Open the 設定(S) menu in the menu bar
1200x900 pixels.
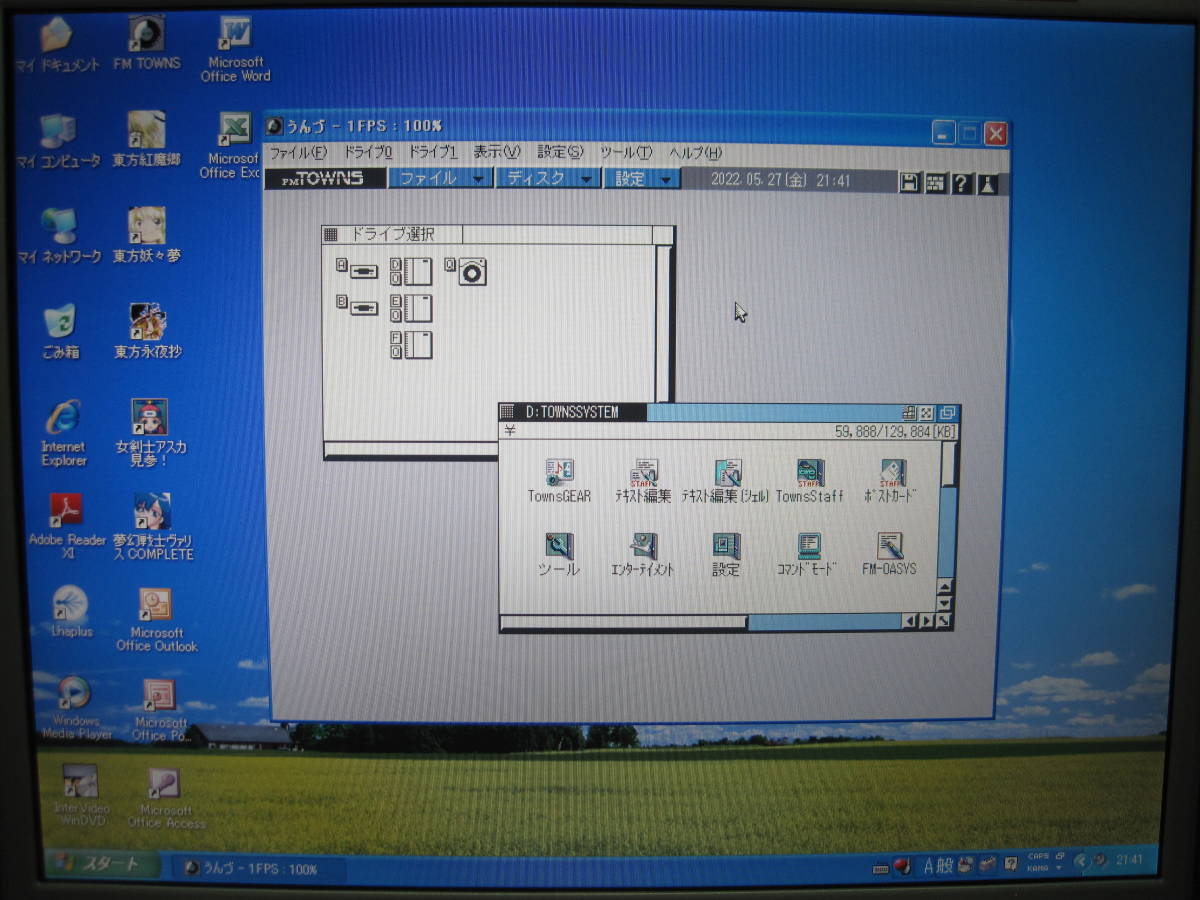(x=560, y=153)
